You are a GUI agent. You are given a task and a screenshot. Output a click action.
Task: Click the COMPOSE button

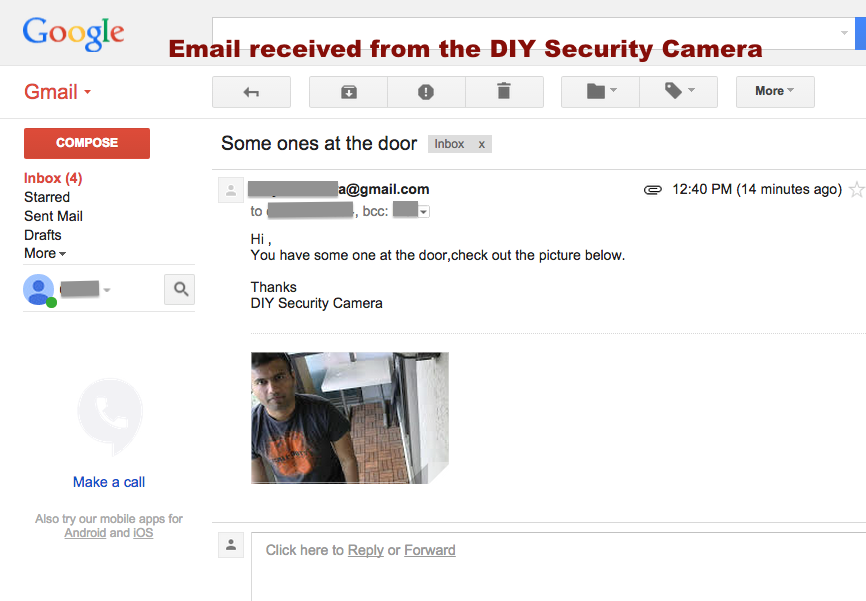pos(87,143)
